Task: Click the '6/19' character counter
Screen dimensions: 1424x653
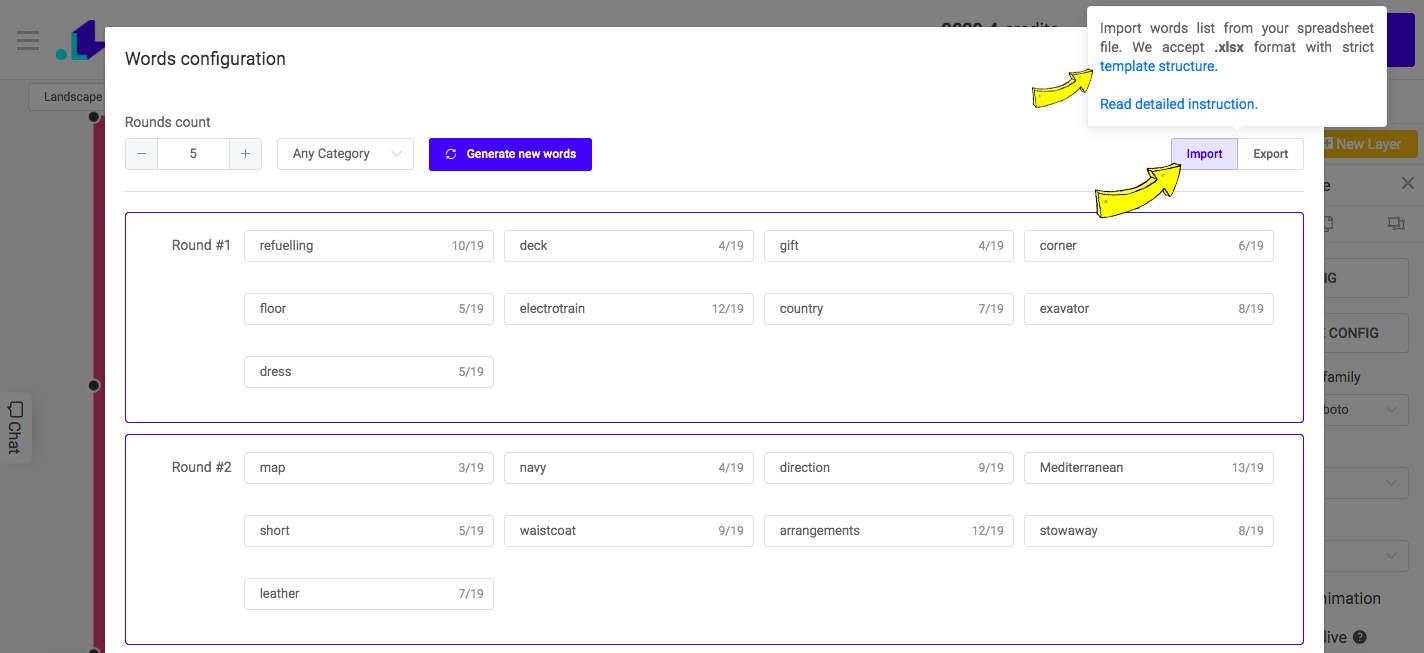Action: point(1251,246)
